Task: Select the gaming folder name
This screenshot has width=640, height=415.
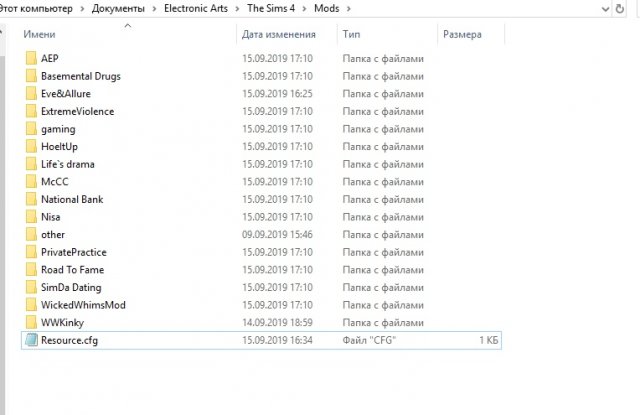Action: 58,129
